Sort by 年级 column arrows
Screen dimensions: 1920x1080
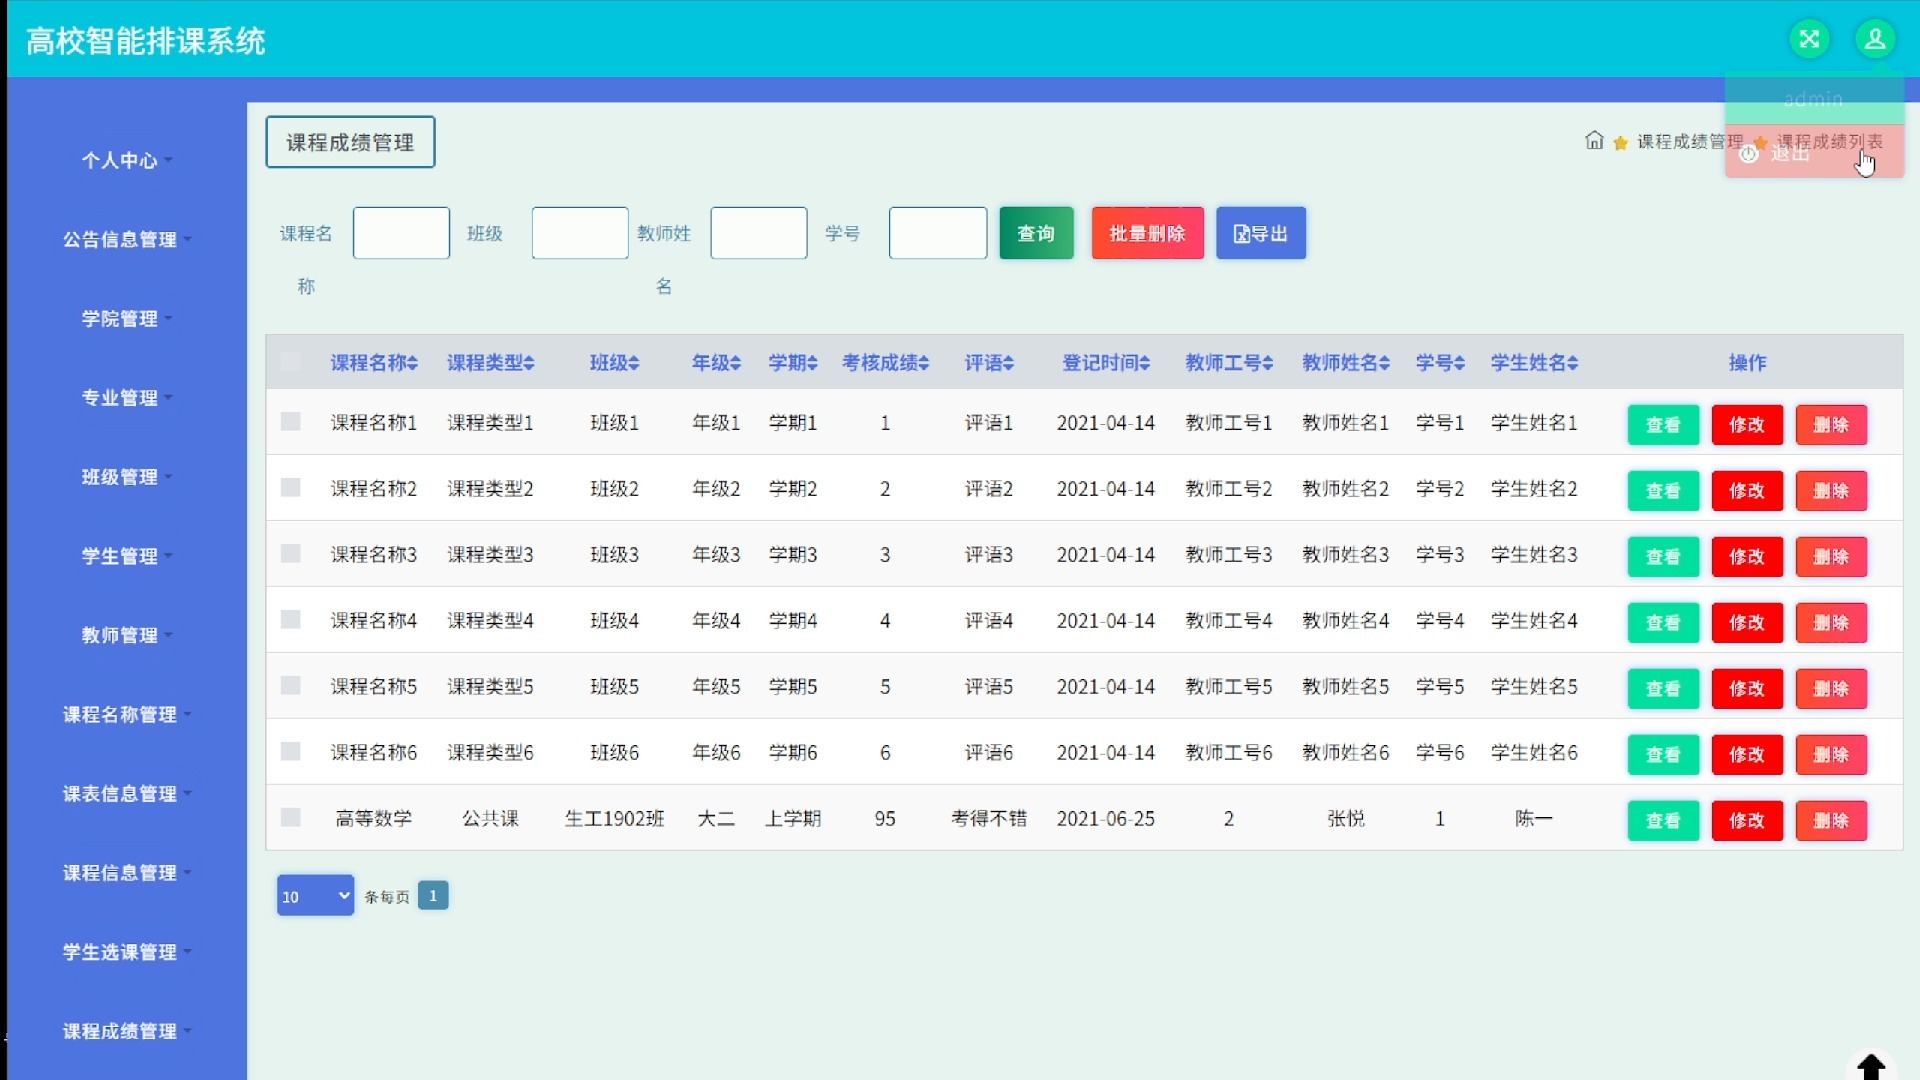click(x=736, y=363)
